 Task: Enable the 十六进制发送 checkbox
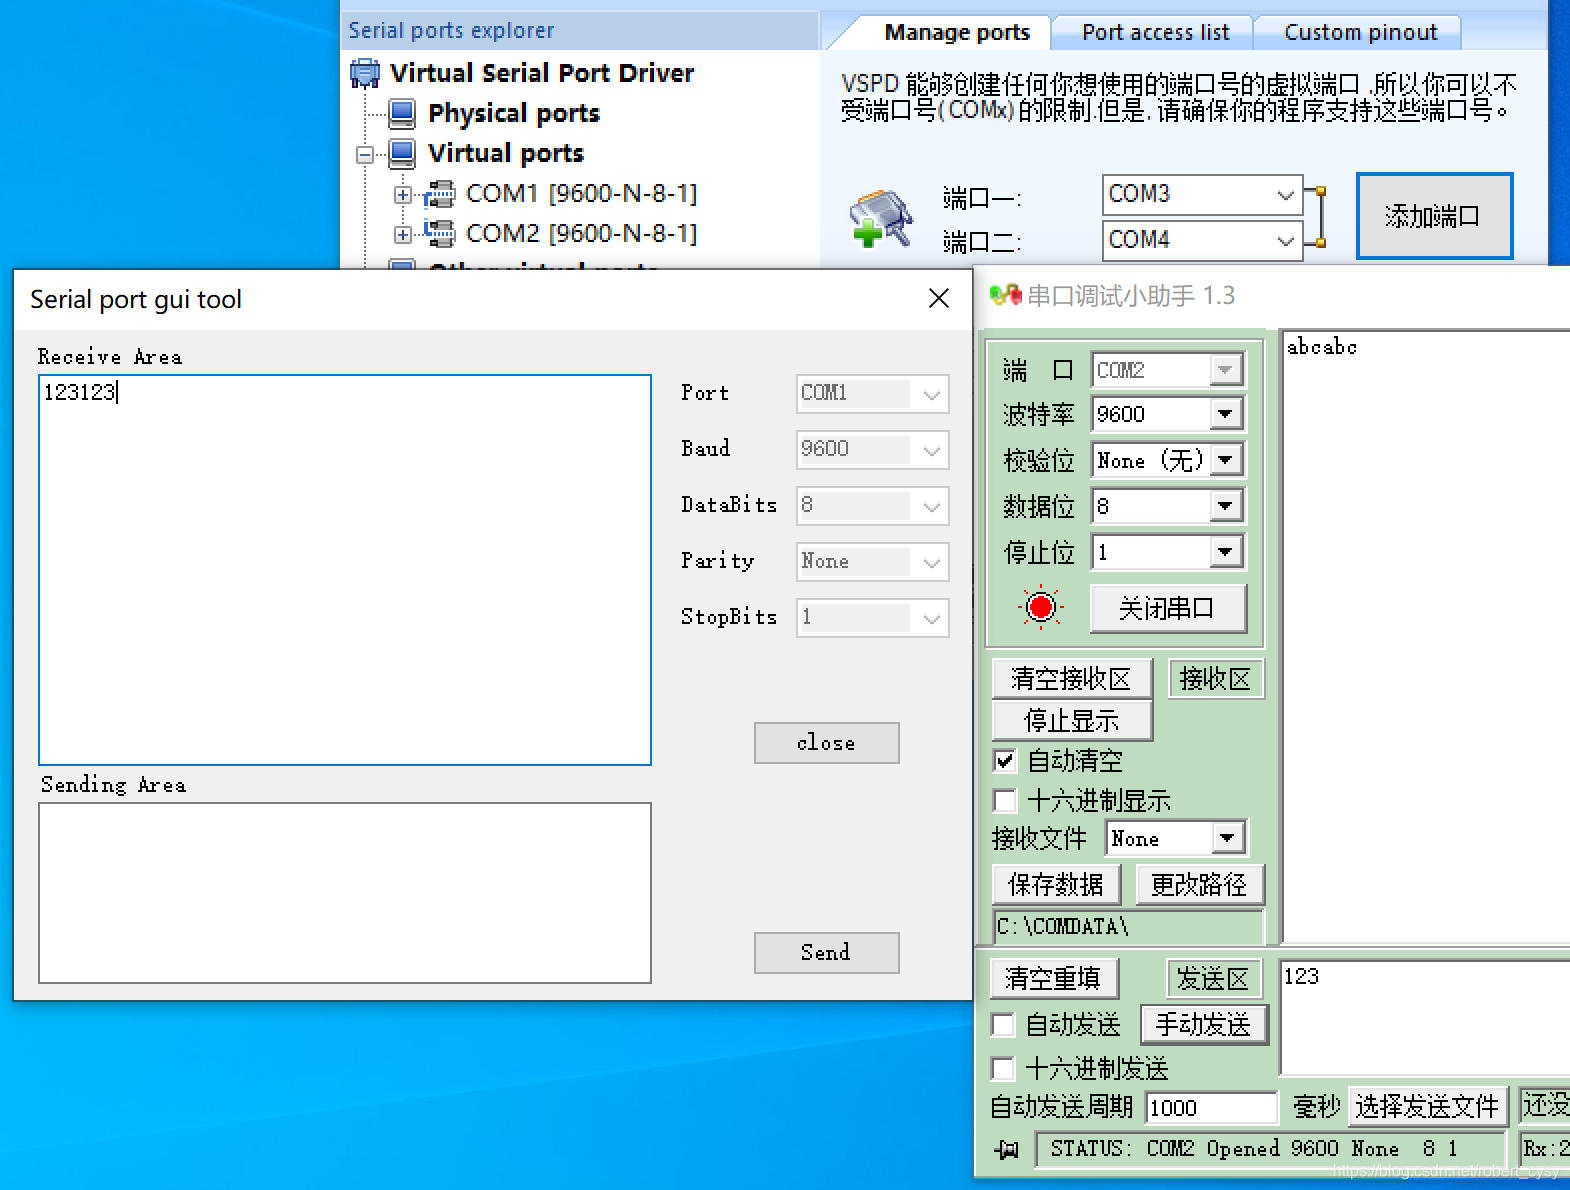click(x=1003, y=1069)
